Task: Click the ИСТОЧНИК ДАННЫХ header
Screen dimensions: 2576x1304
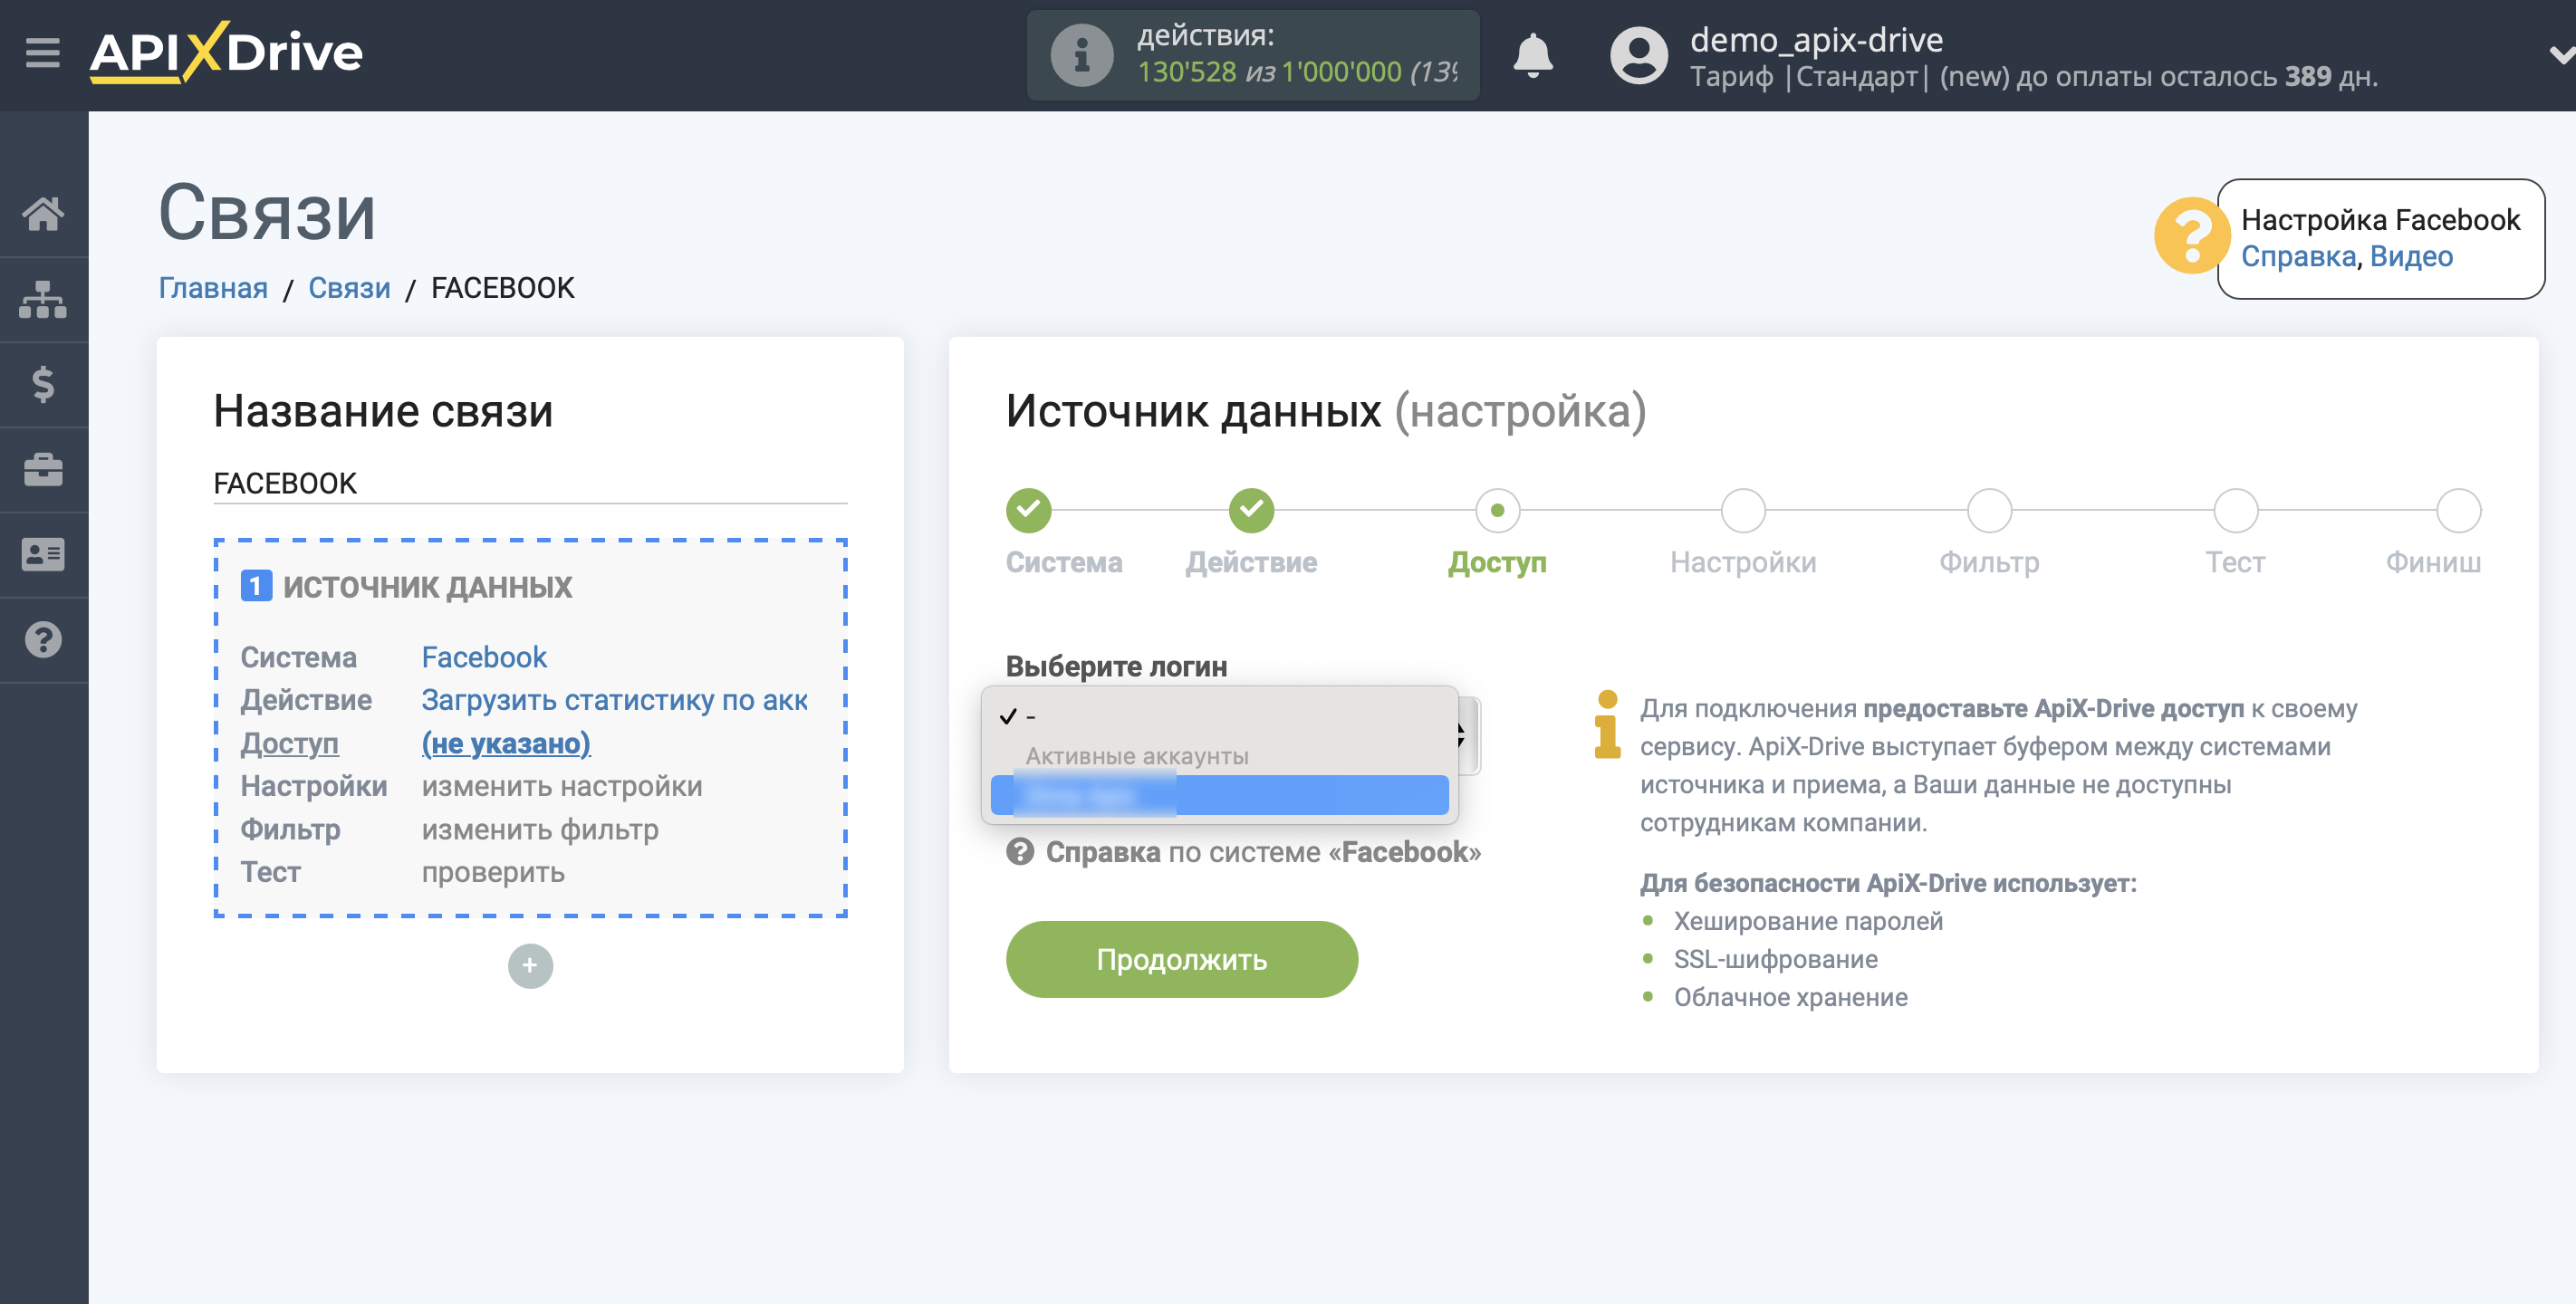Action: click(x=427, y=586)
